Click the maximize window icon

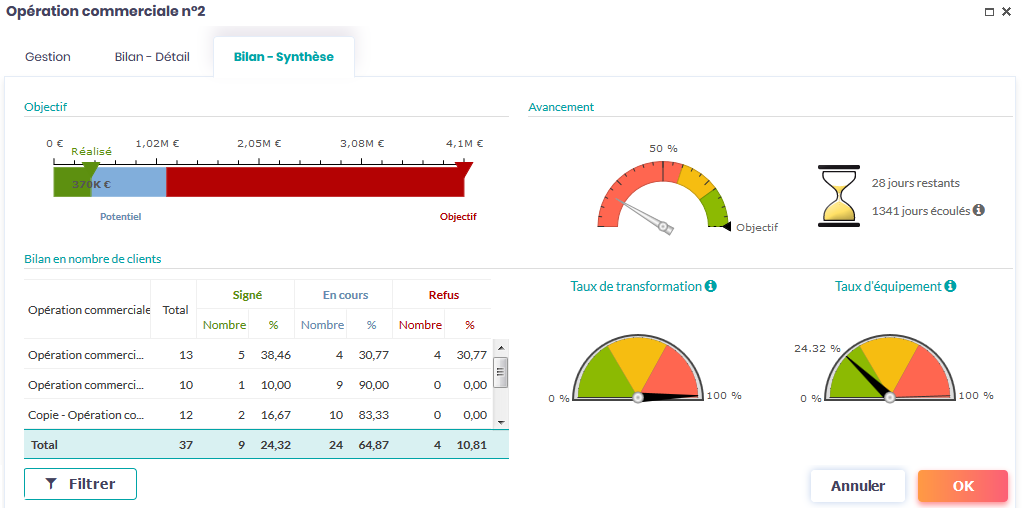[x=989, y=12]
